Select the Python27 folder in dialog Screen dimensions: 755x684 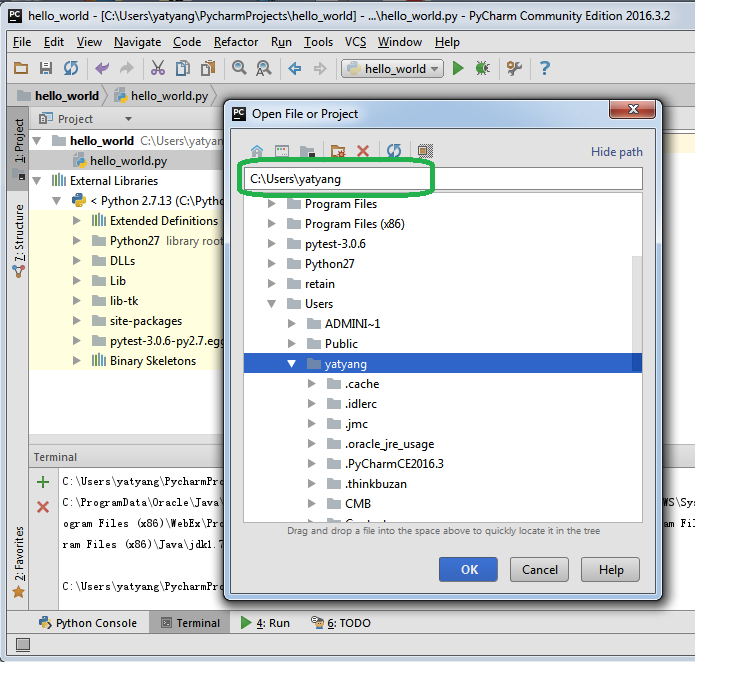(x=329, y=264)
